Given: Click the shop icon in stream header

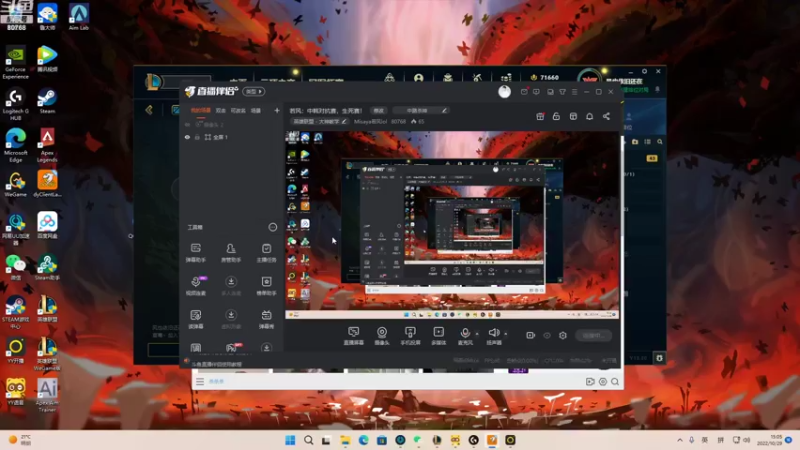Looking at the screenshot, I should pos(573,116).
